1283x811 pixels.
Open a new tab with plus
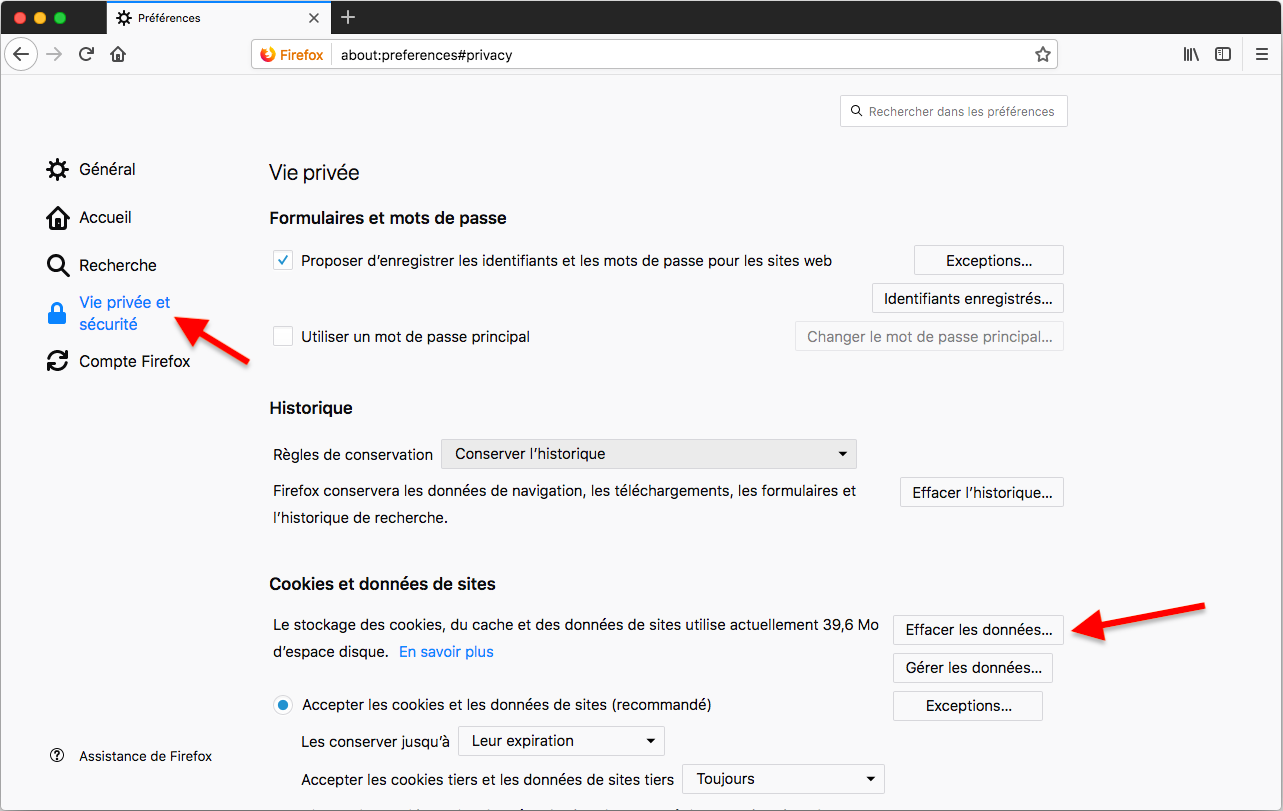tap(348, 17)
